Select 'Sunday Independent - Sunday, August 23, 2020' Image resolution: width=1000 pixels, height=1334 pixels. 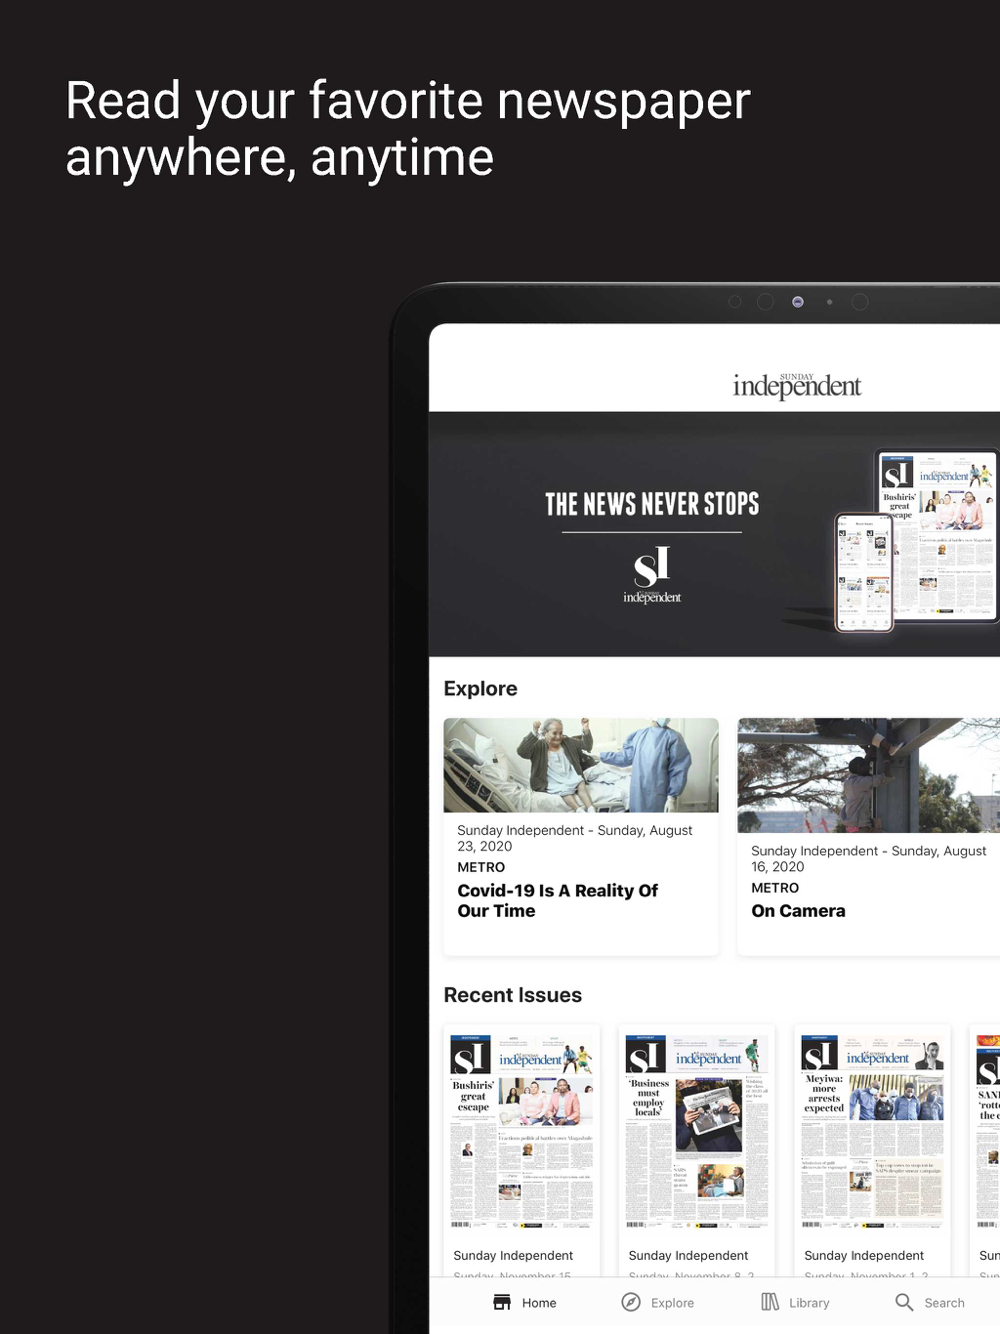coord(575,838)
